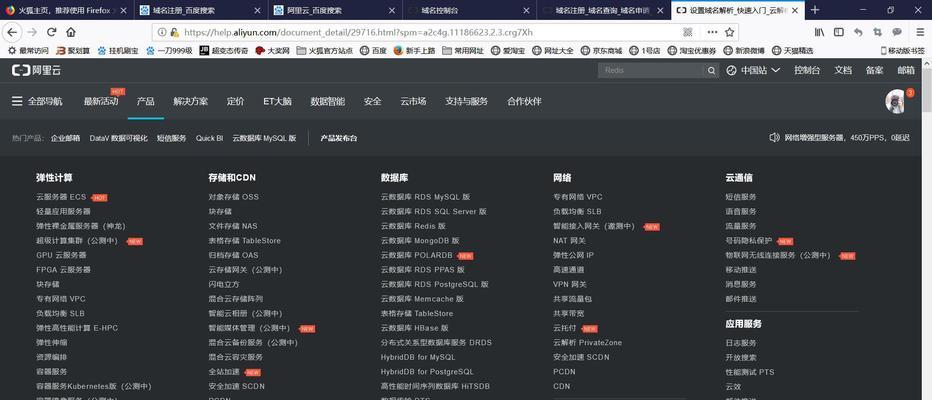Click the chat bubble toolbar icon
The height and width of the screenshot is (400, 932).
coord(897,32)
